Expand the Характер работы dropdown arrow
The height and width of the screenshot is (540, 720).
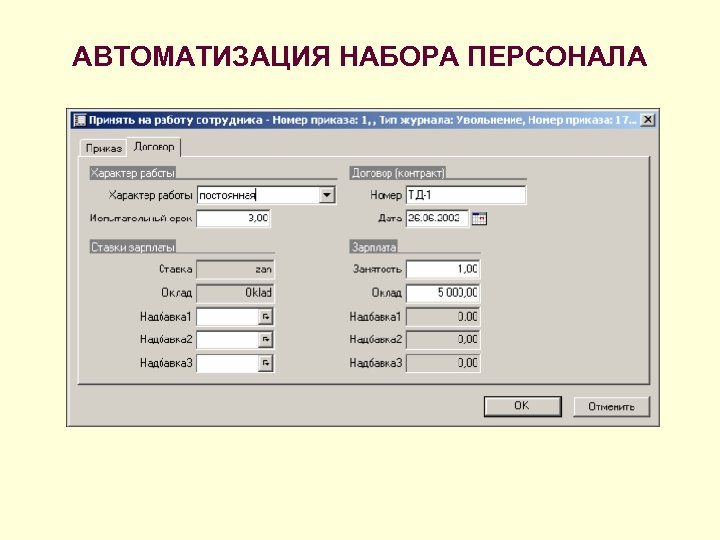(x=326, y=195)
